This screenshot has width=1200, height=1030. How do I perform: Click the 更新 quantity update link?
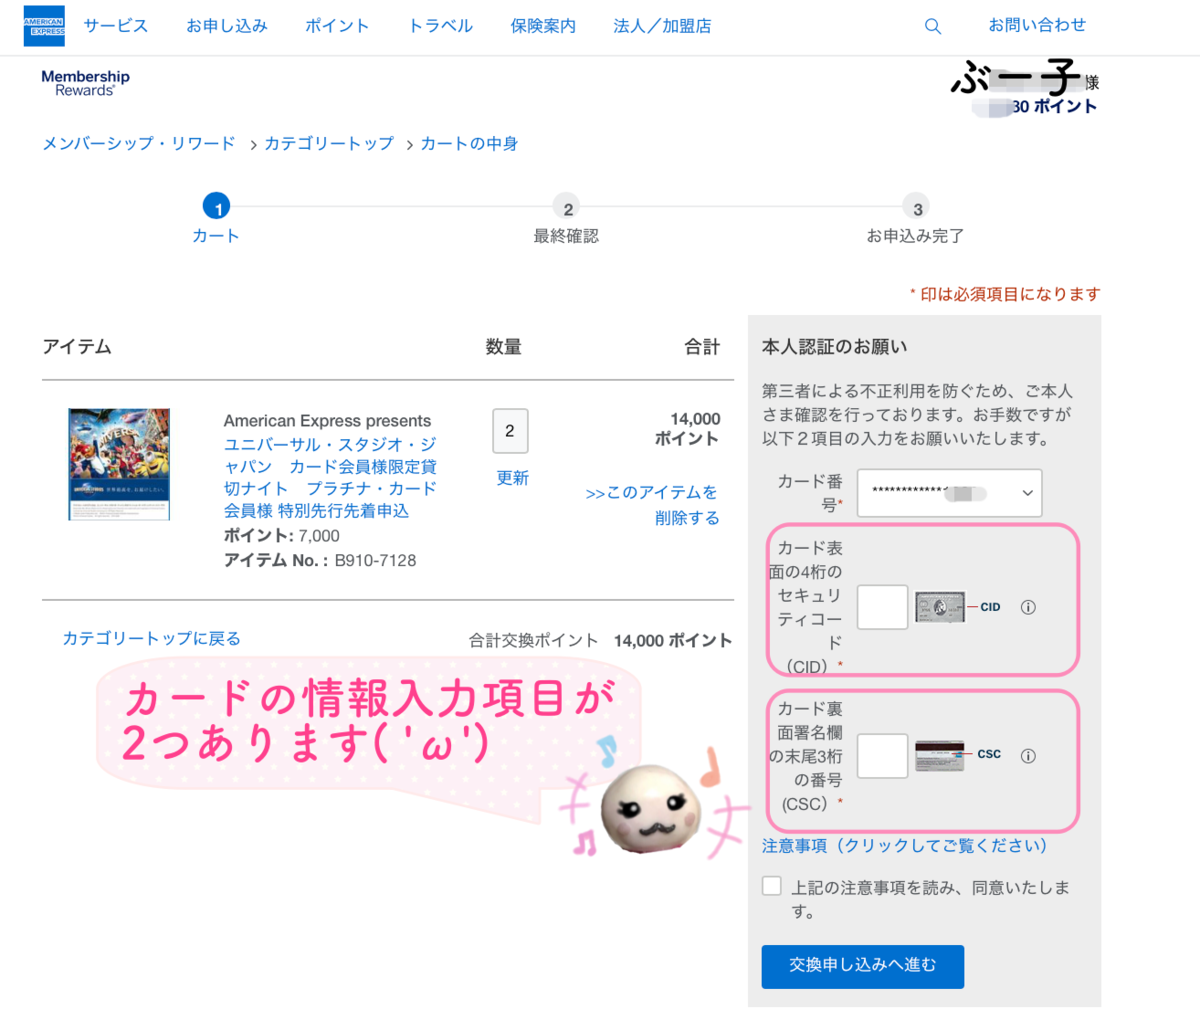pos(512,478)
